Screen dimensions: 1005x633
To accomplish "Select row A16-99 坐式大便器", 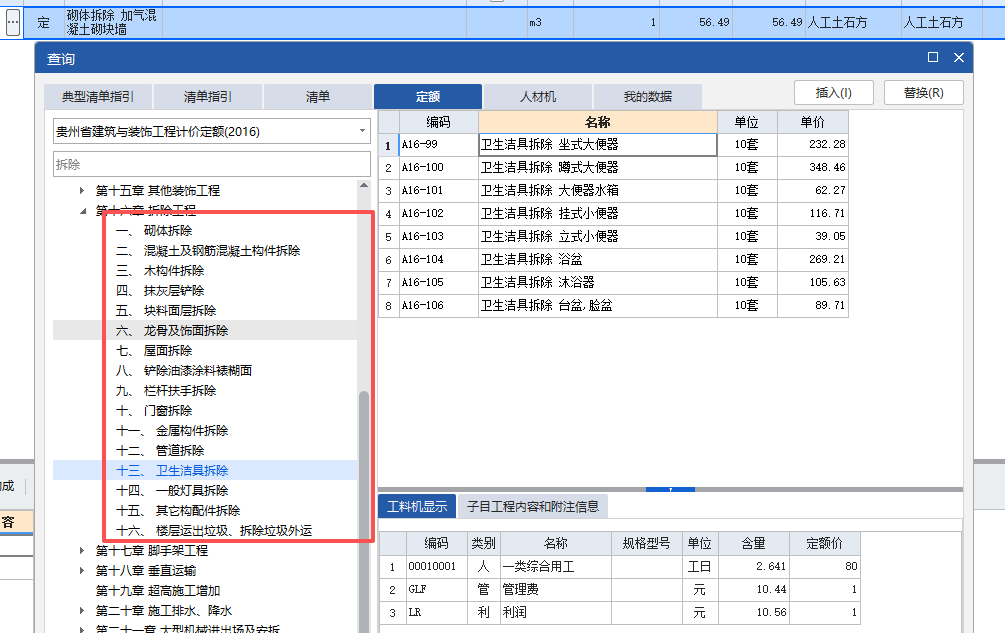I will point(613,145).
